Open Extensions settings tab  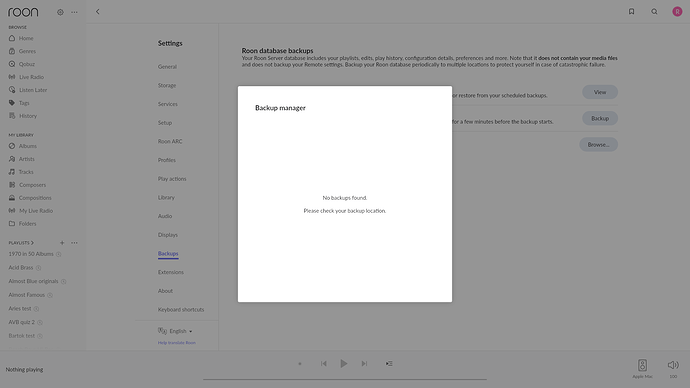click(171, 272)
